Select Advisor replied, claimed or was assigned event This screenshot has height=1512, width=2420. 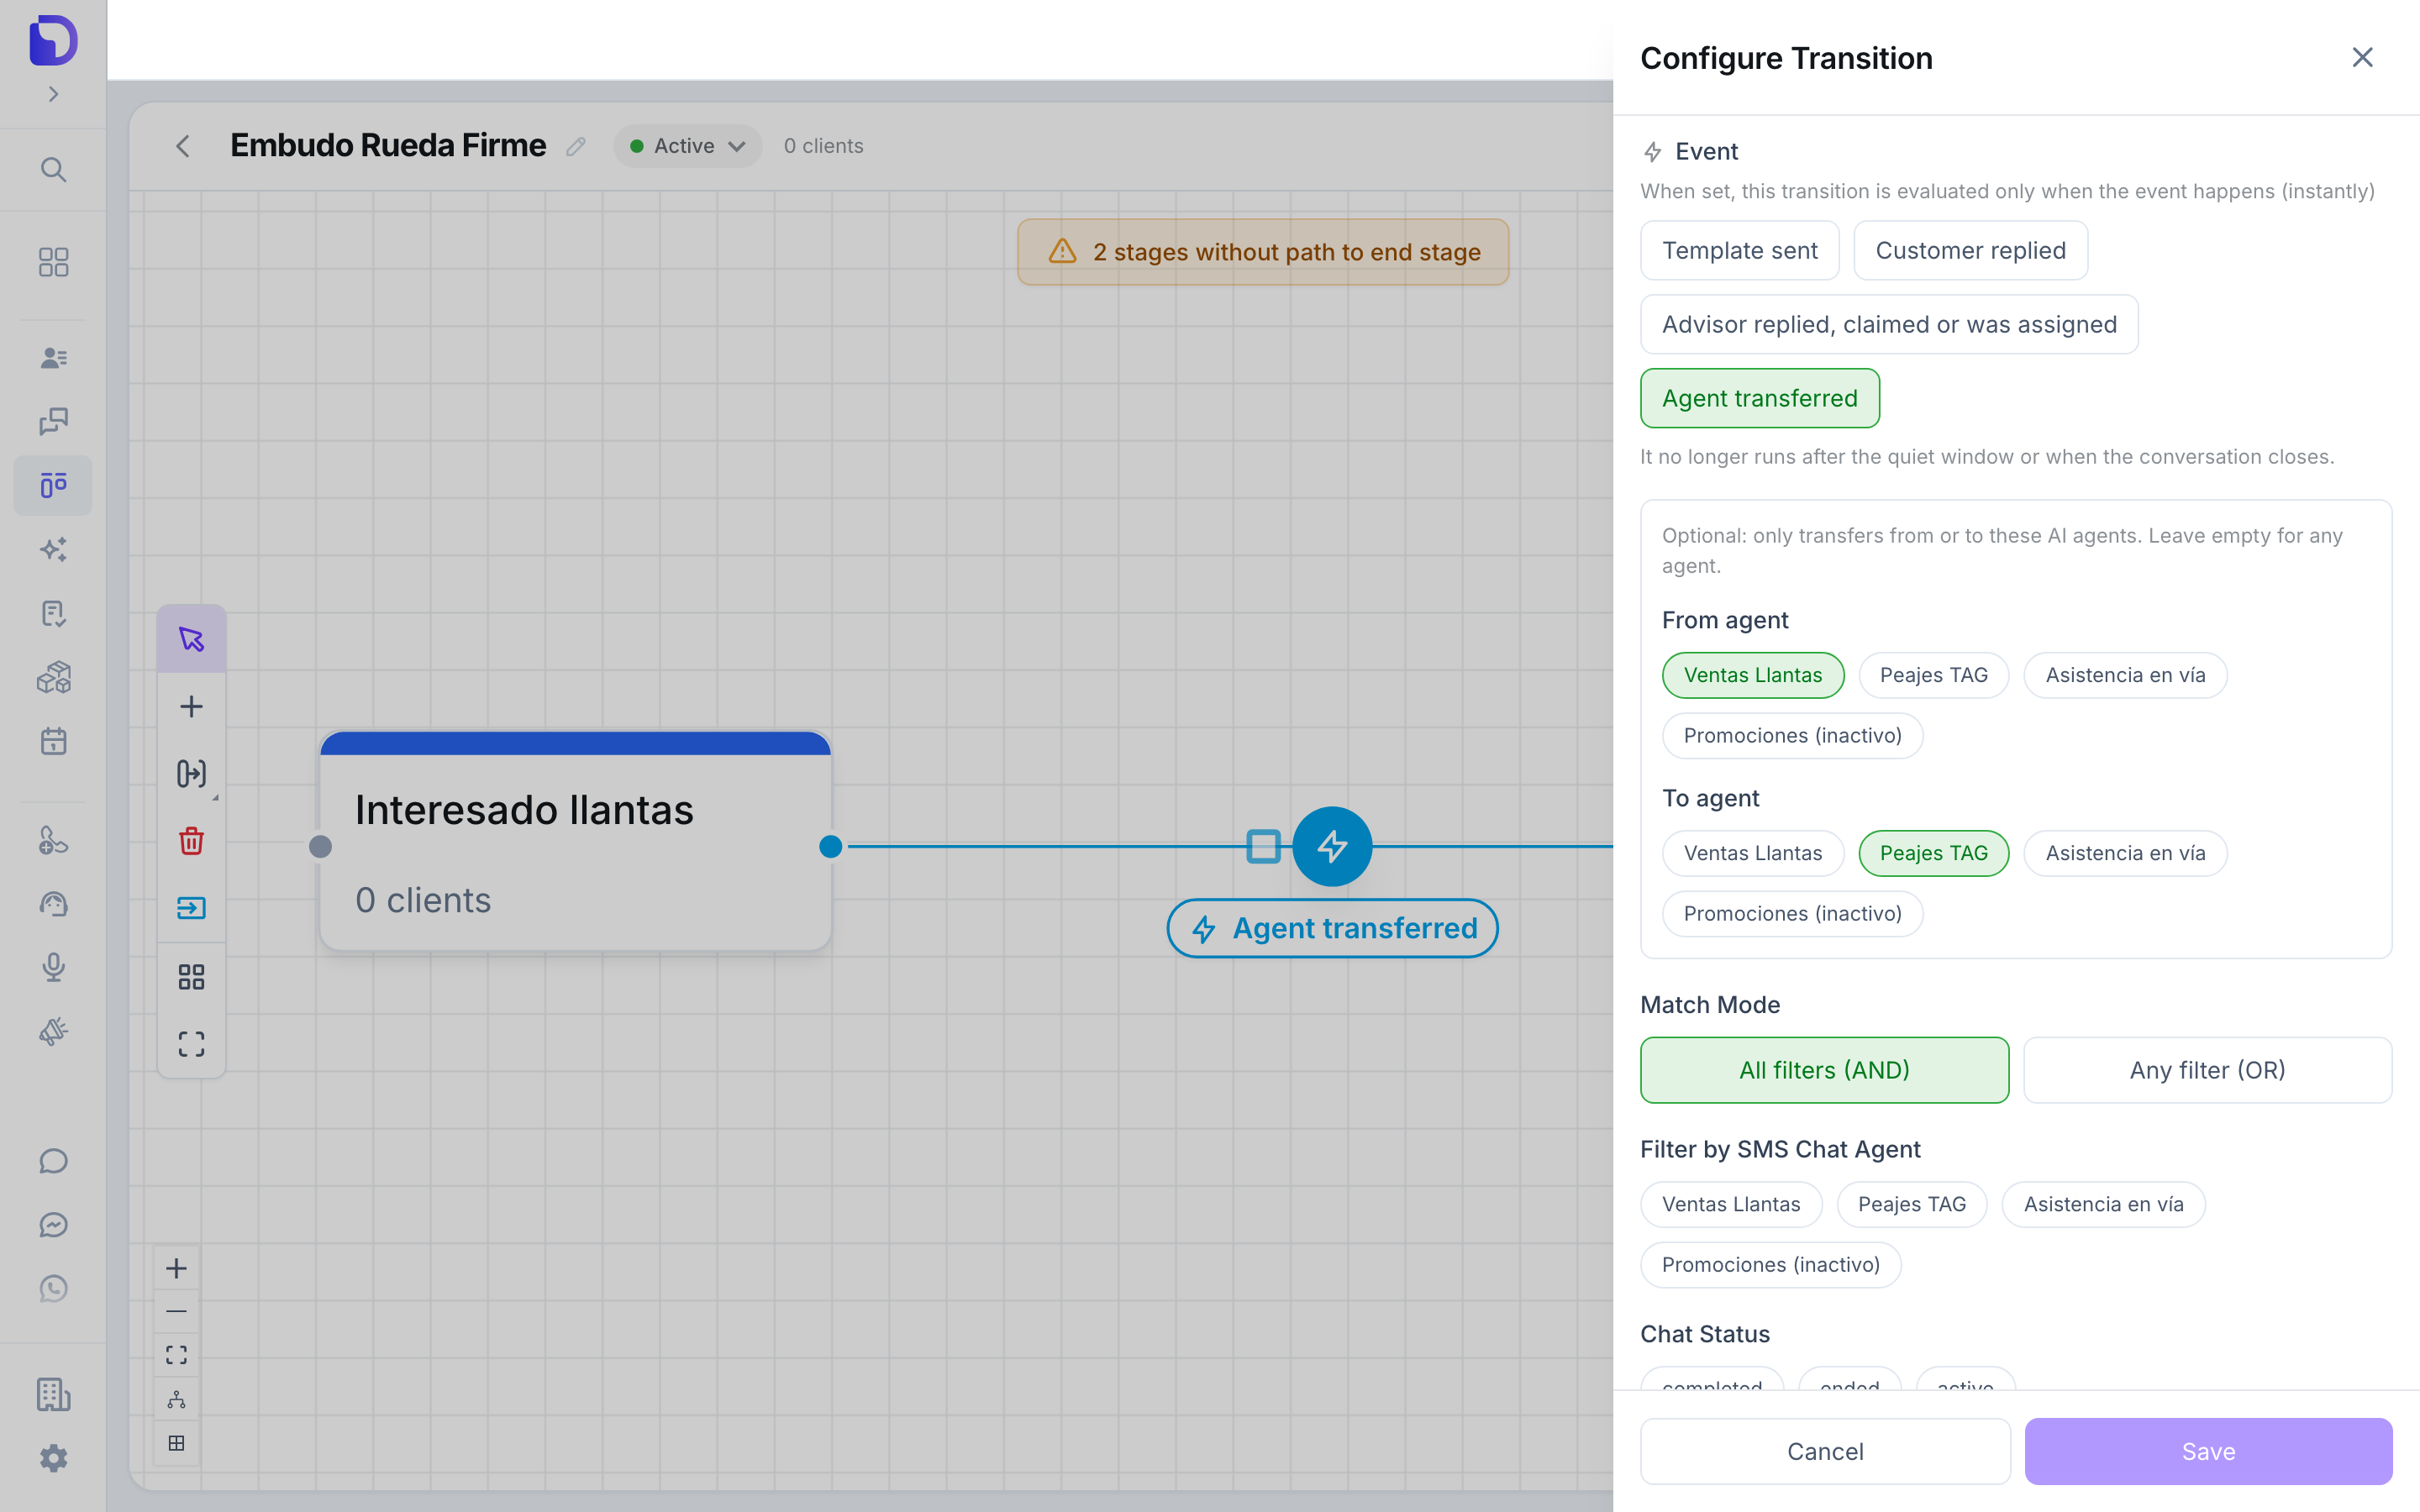[x=1889, y=324]
